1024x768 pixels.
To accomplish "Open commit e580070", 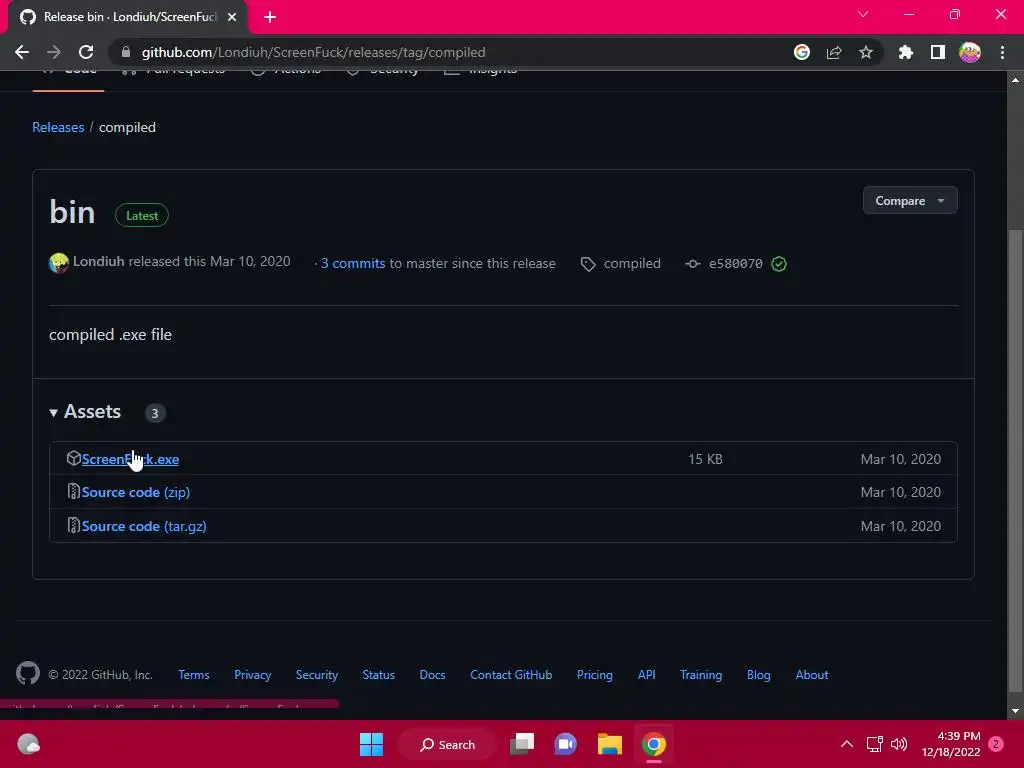I will click(735, 264).
